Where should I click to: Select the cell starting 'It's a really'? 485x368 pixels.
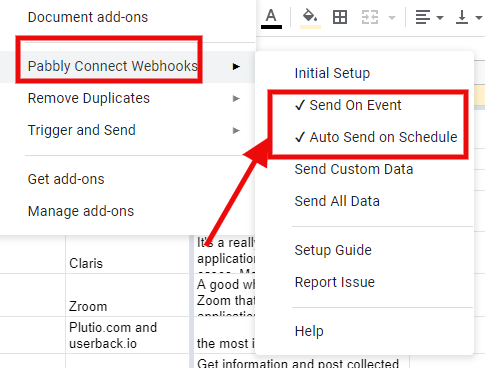[x=224, y=255]
